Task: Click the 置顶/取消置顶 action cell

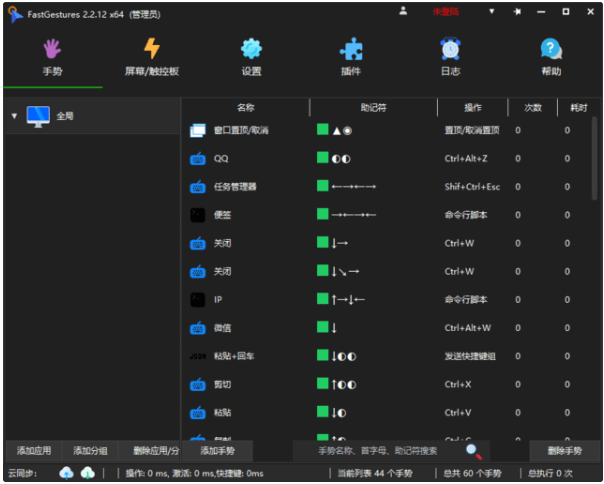Action: point(472,130)
